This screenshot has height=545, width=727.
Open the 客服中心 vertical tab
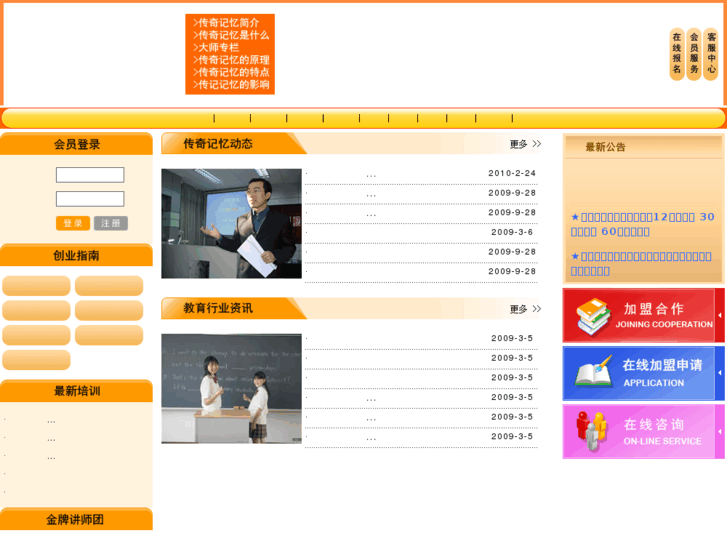point(711,54)
